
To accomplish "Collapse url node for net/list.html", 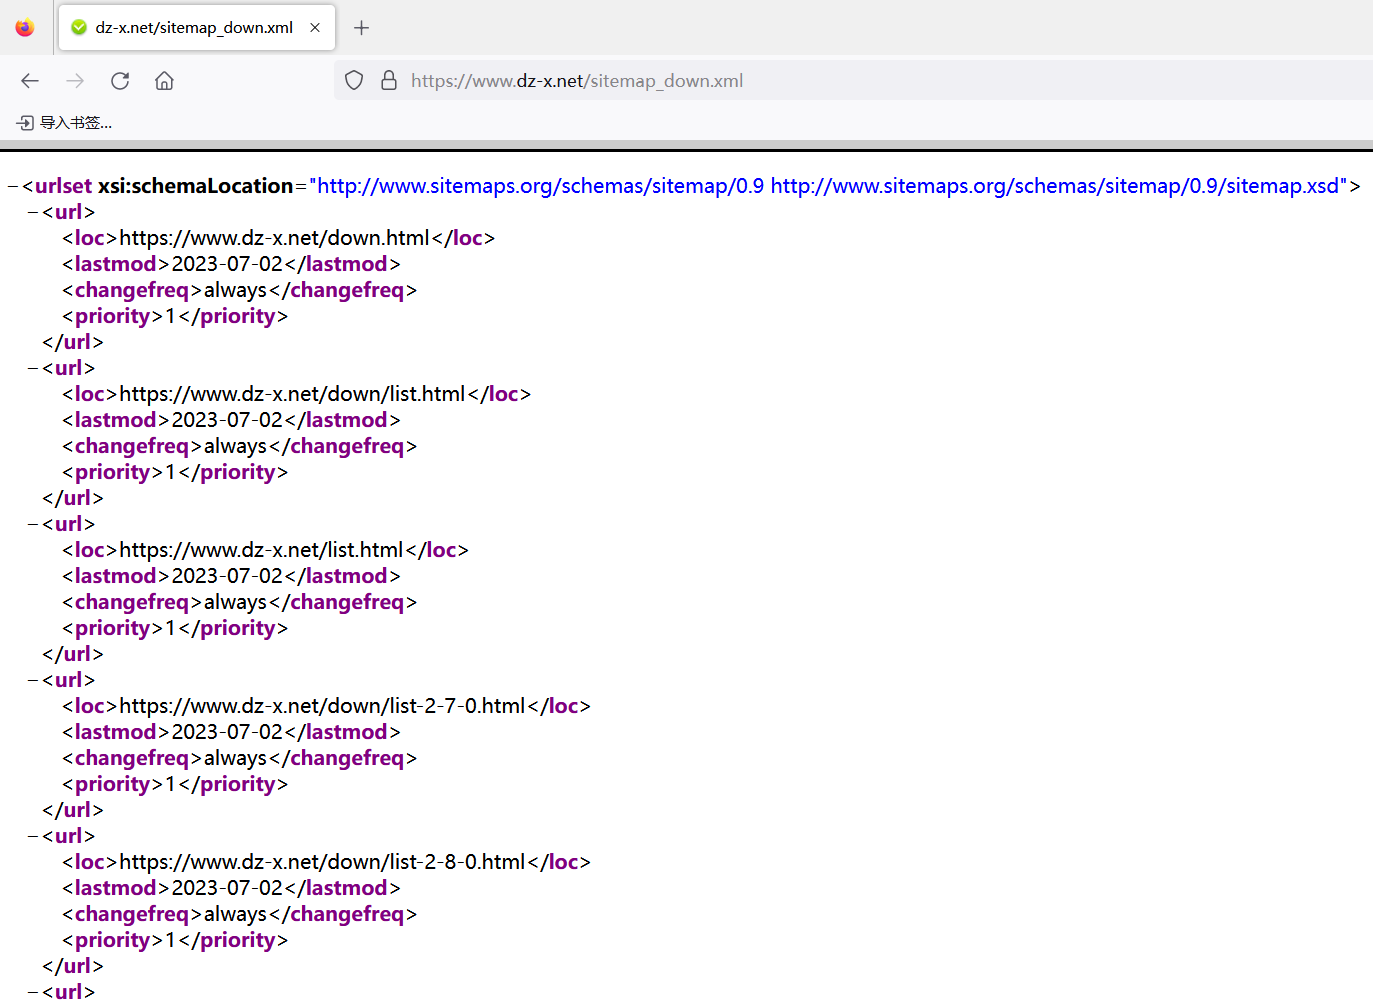I will 33,524.
